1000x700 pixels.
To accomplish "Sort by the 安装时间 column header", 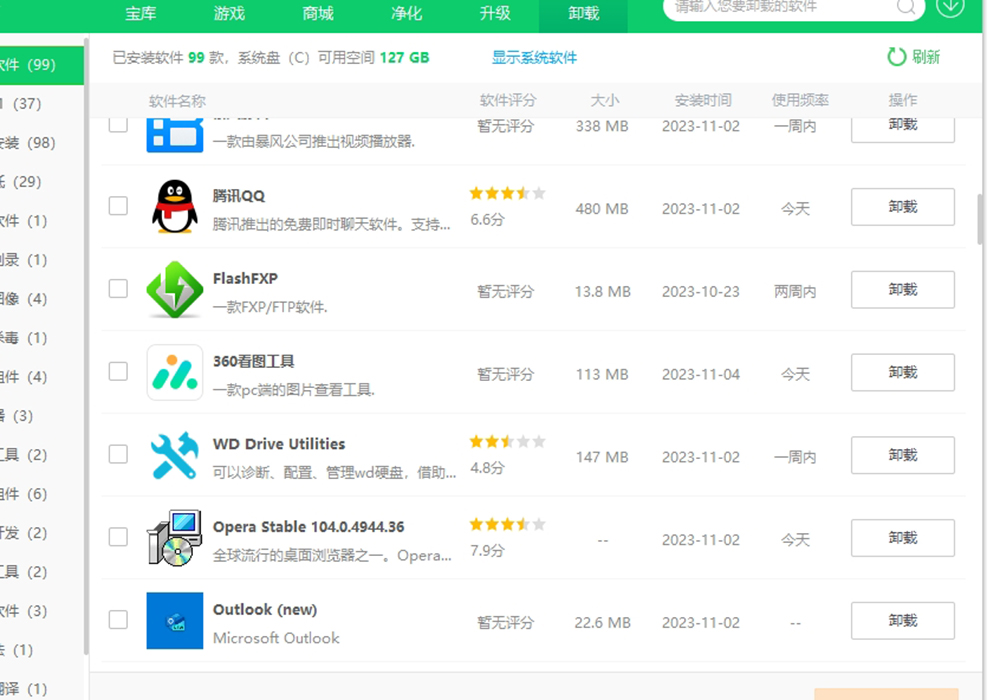I will coord(703,100).
